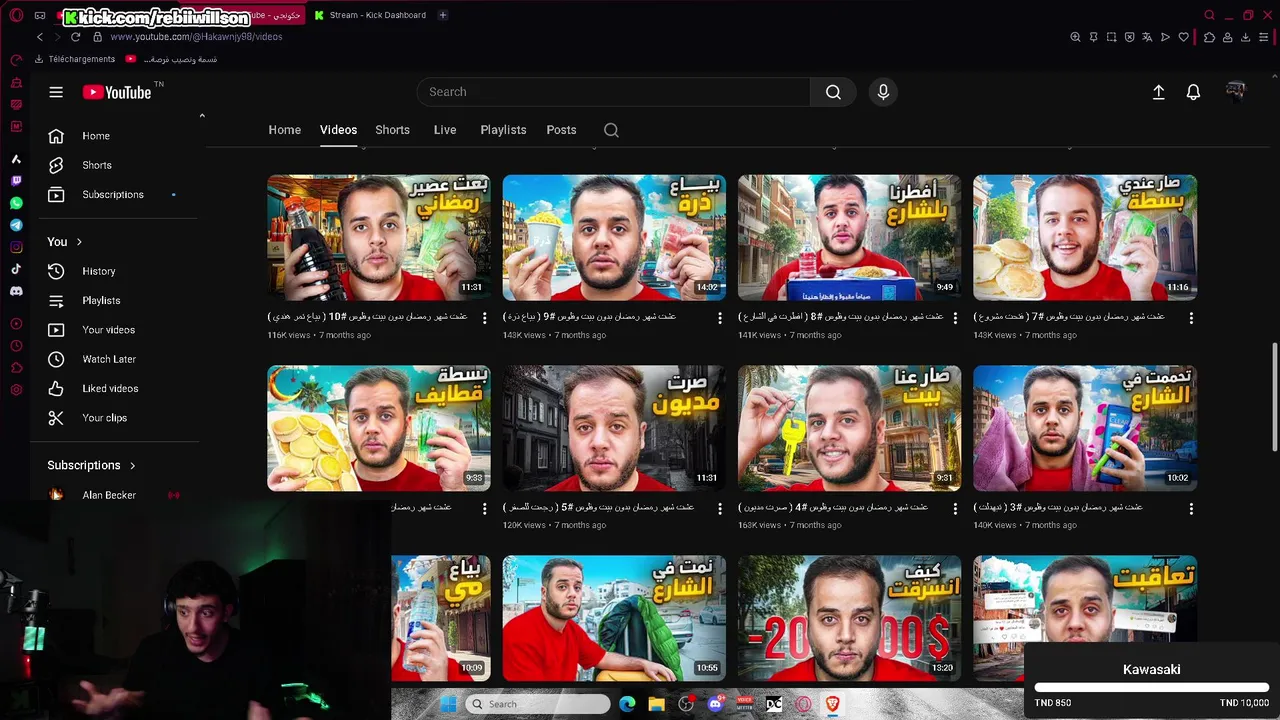Switch to the channel Shorts tab
The width and height of the screenshot is (1280, 720).
coord(392,130)
